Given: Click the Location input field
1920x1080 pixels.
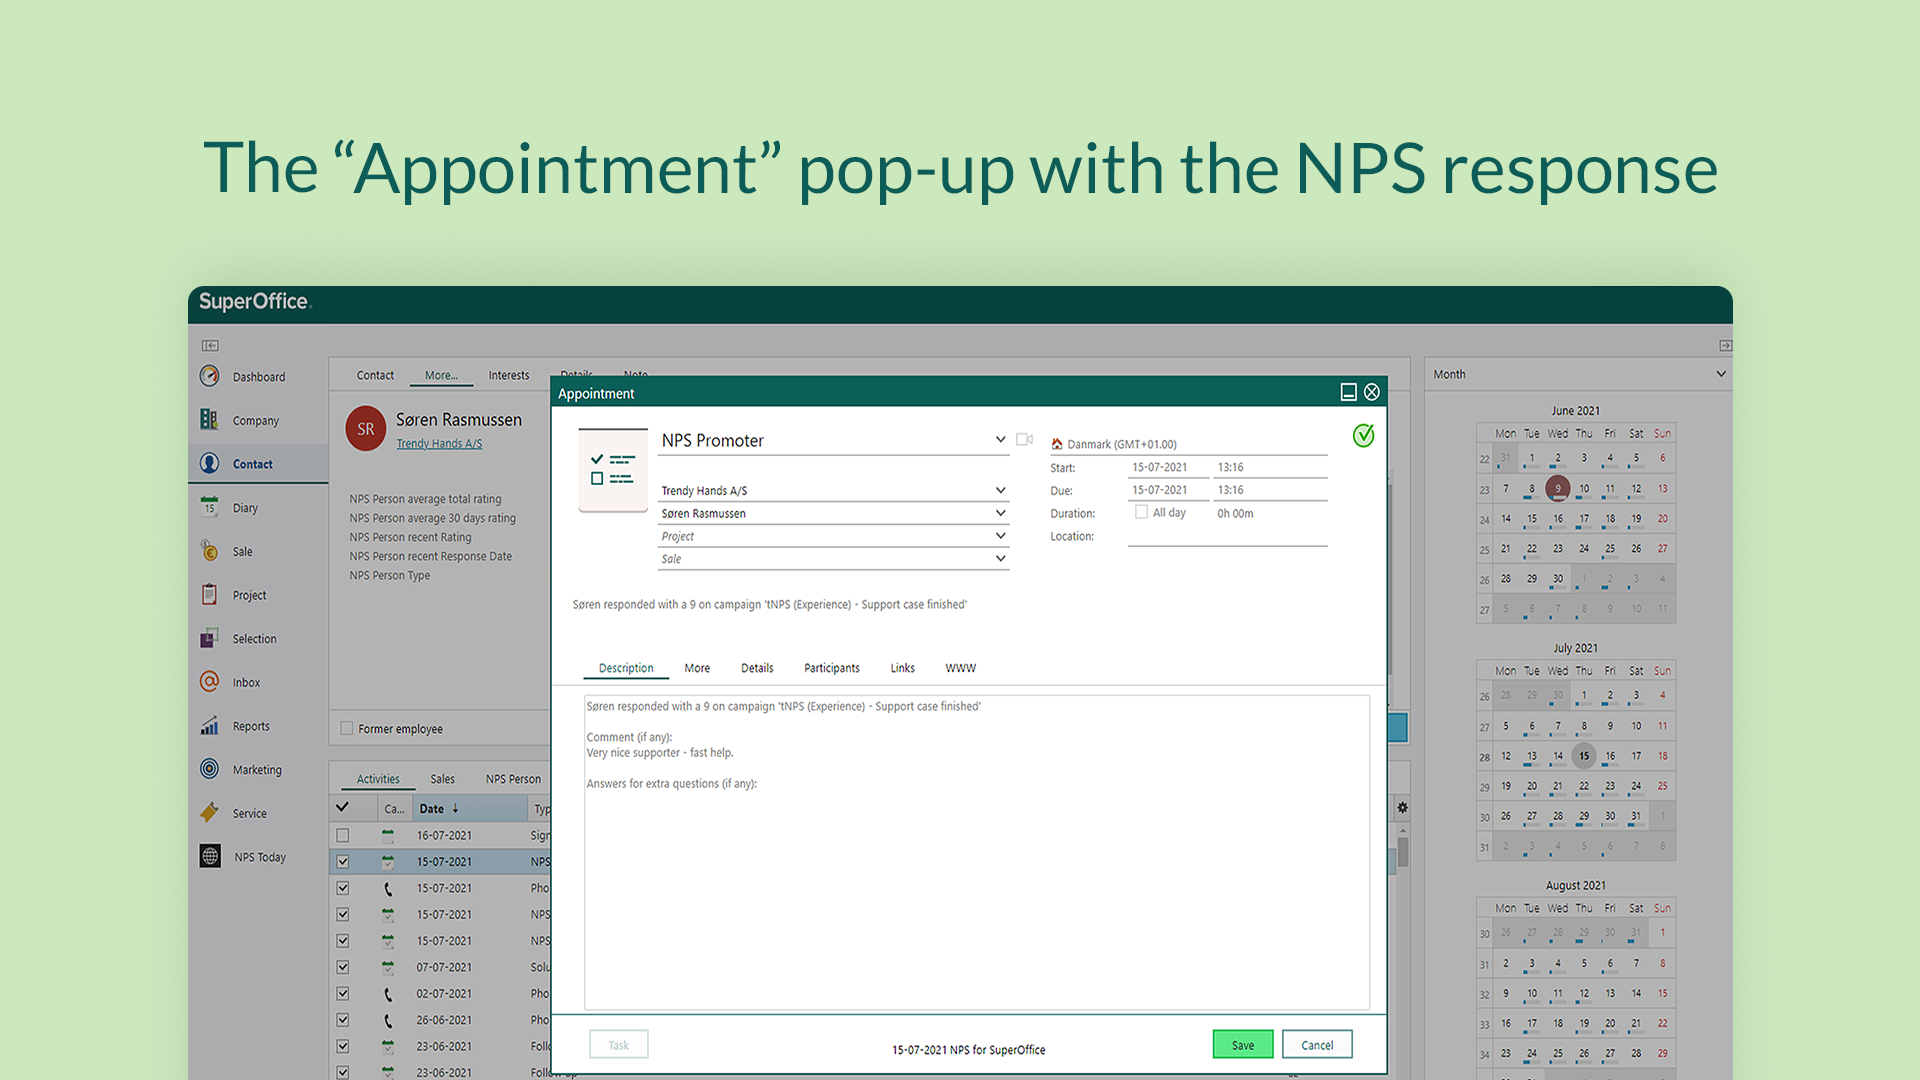Looking at the screenshot, I should (1228, 536).
